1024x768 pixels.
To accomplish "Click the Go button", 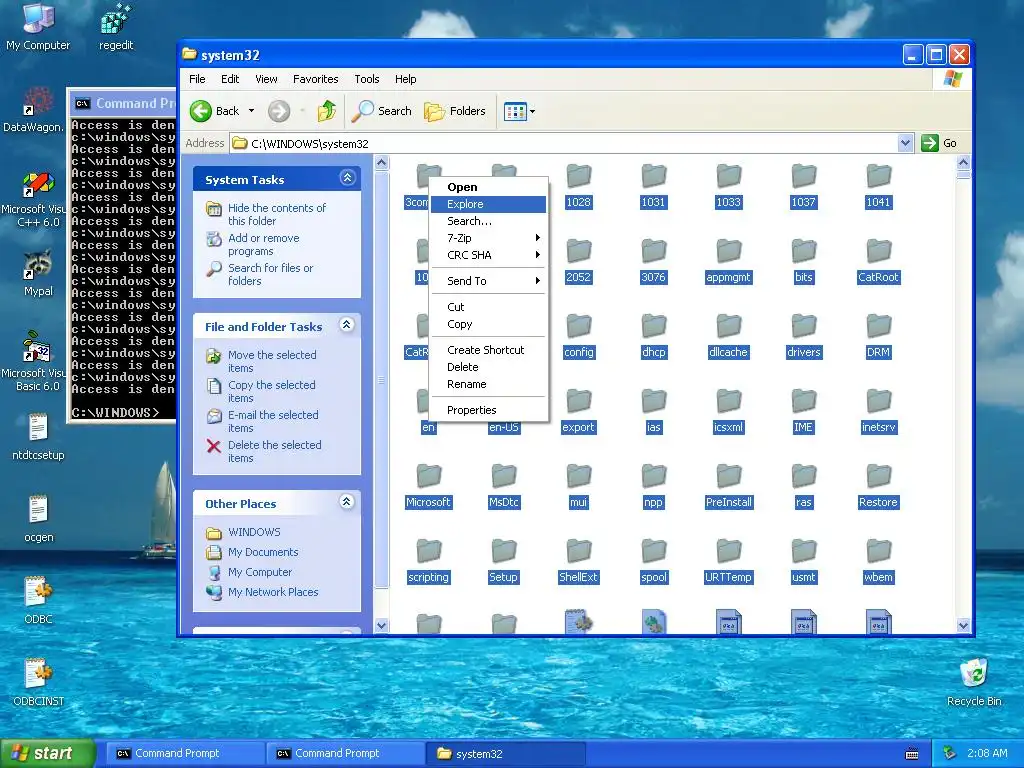I will click(x=939, y=143).
